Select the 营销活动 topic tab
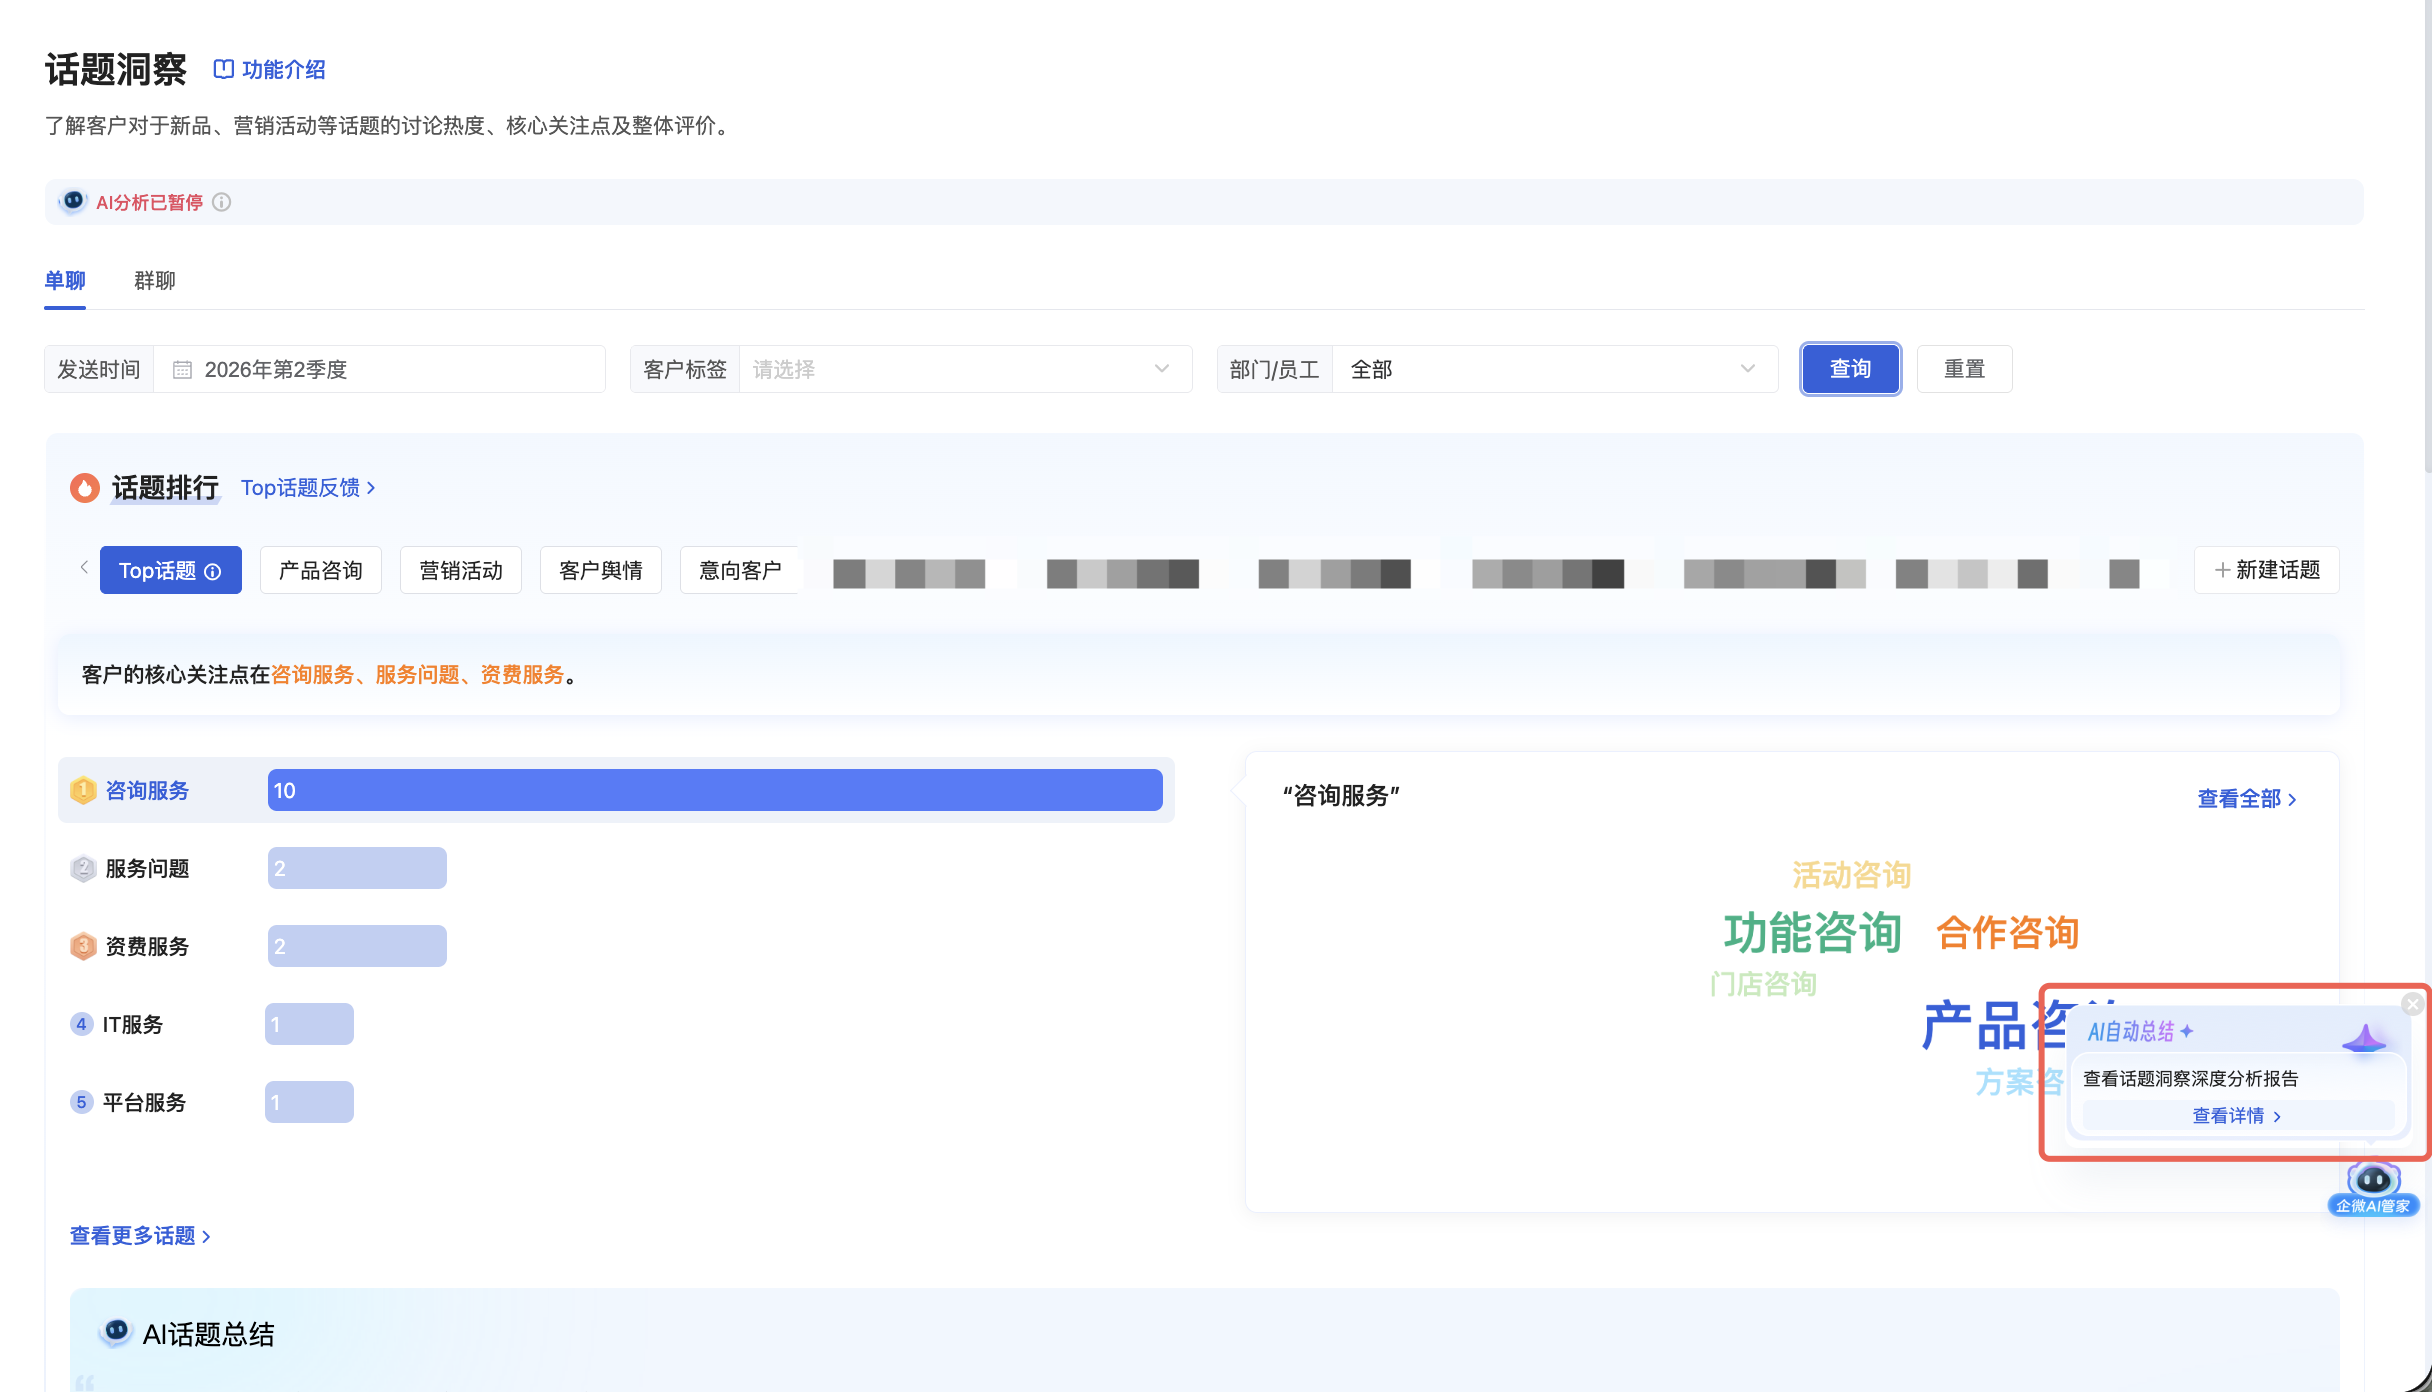The image size is (2432, 1392). 461,570
